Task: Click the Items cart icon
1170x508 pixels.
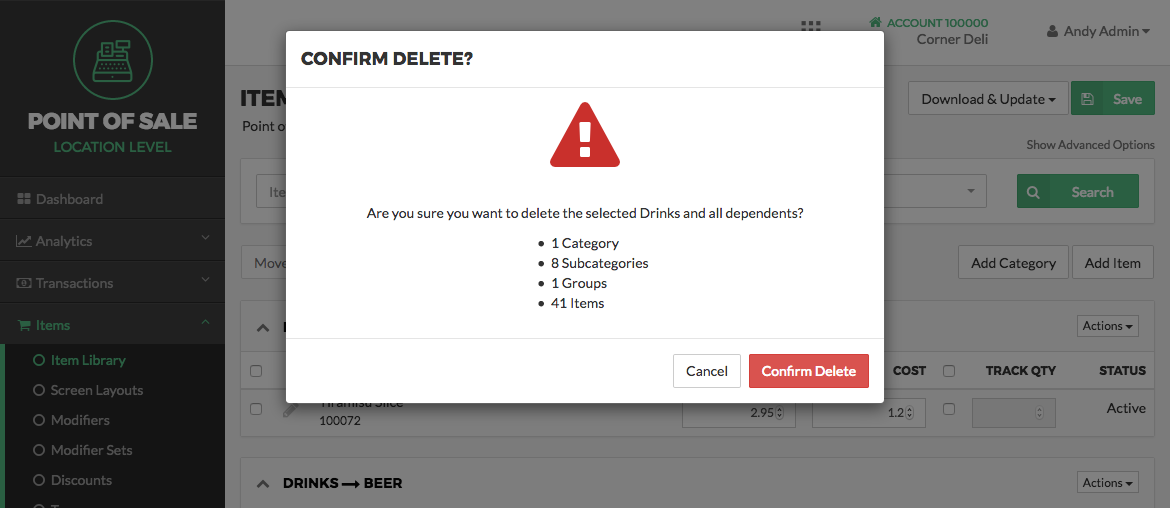Action: 23,325
